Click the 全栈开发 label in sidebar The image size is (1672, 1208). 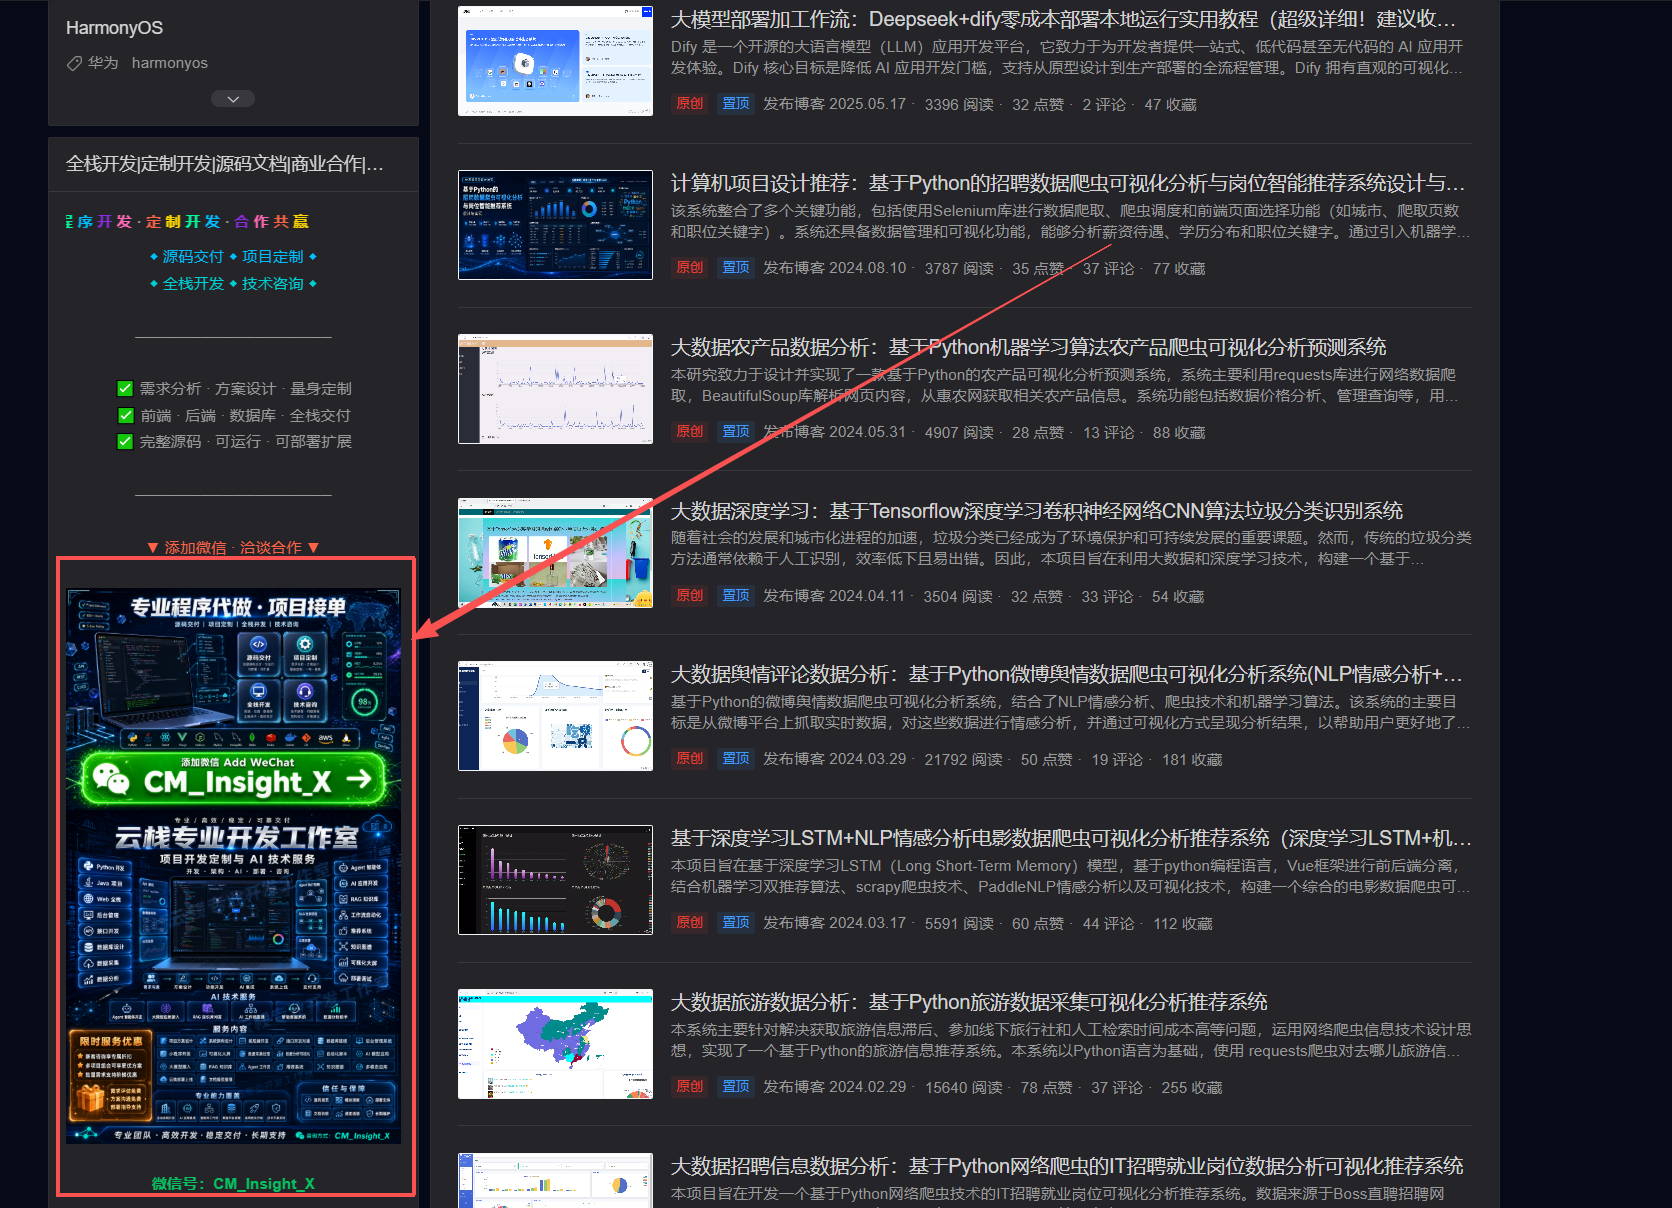coord(193,284)
